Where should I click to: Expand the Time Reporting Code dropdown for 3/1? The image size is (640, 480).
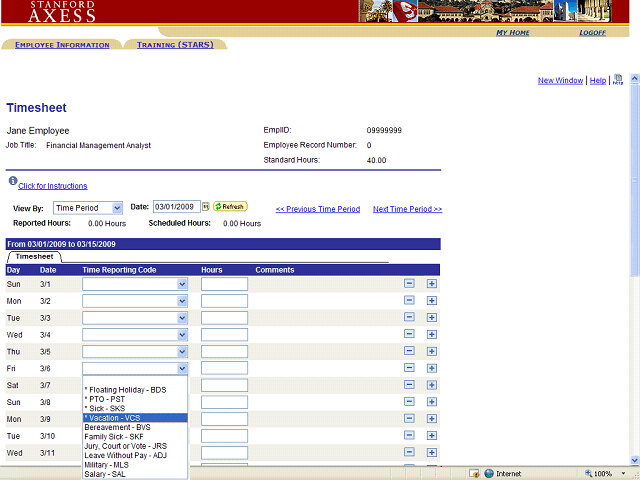coord(182,284)
